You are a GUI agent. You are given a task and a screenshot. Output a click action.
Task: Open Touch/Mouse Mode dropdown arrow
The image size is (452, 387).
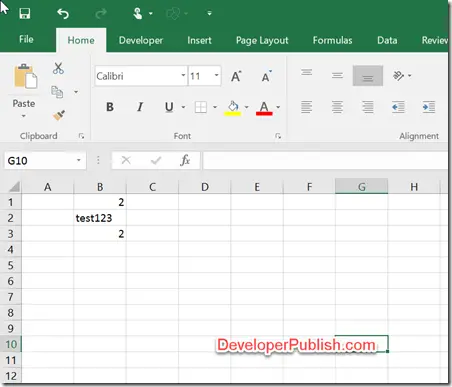(151, 14)
